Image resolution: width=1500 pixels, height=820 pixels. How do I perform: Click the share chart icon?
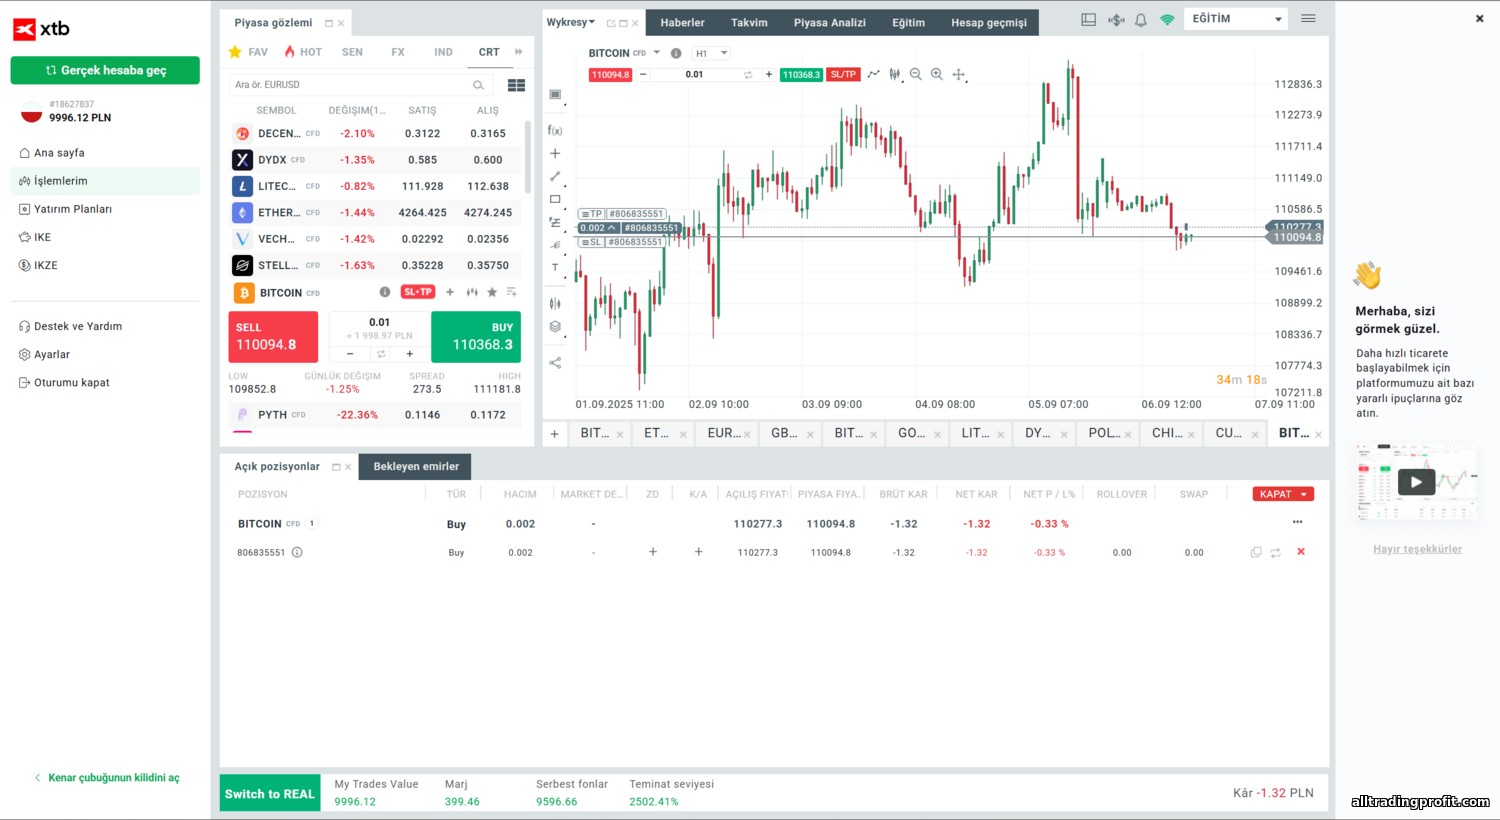pyautogui.click(x=555, y=363)
